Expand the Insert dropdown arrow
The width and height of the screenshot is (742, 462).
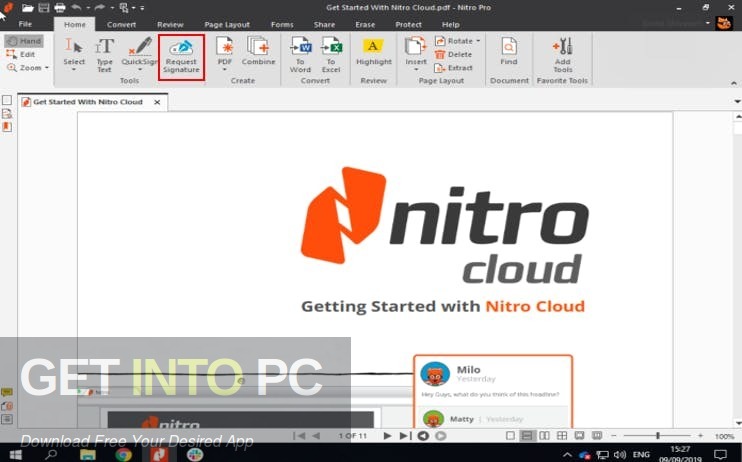point(416,70)
